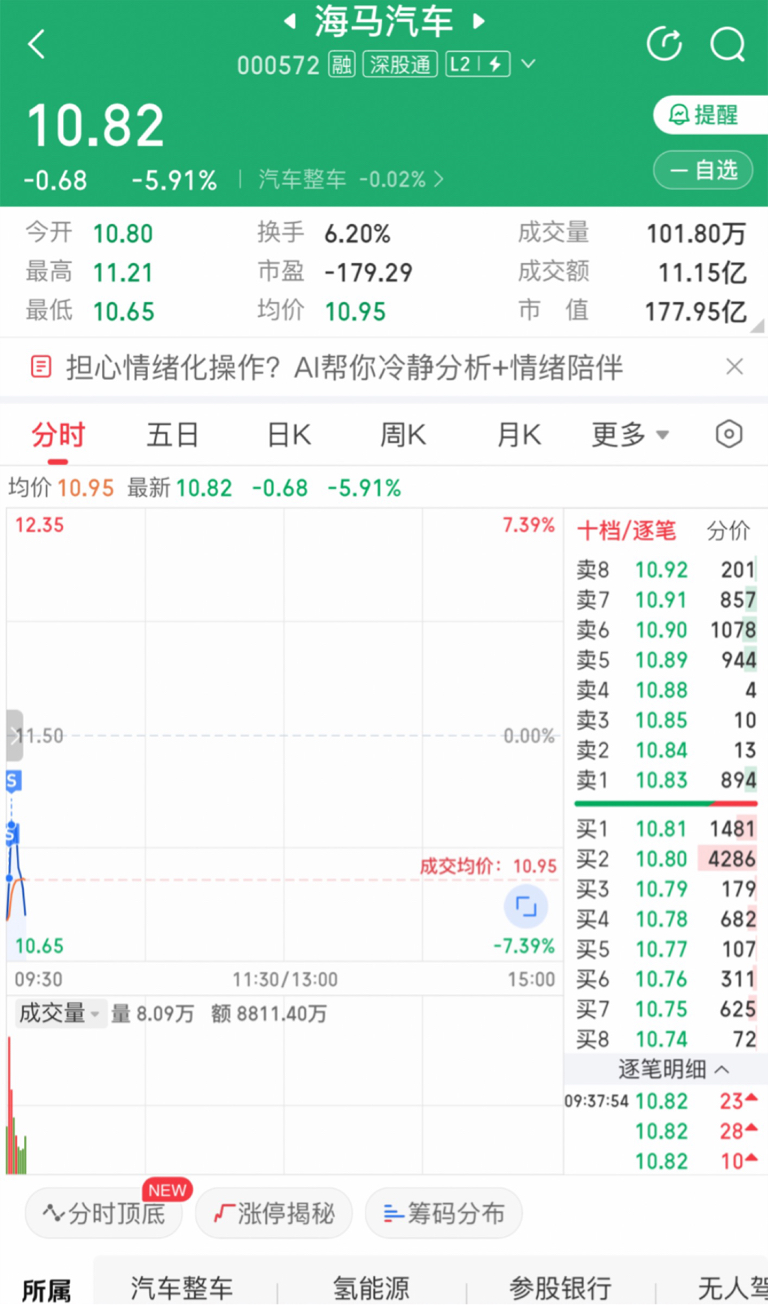Tap 成交额 11.15亿 value
Viewport: 768px width, 1305px height.
pos(702,272)
